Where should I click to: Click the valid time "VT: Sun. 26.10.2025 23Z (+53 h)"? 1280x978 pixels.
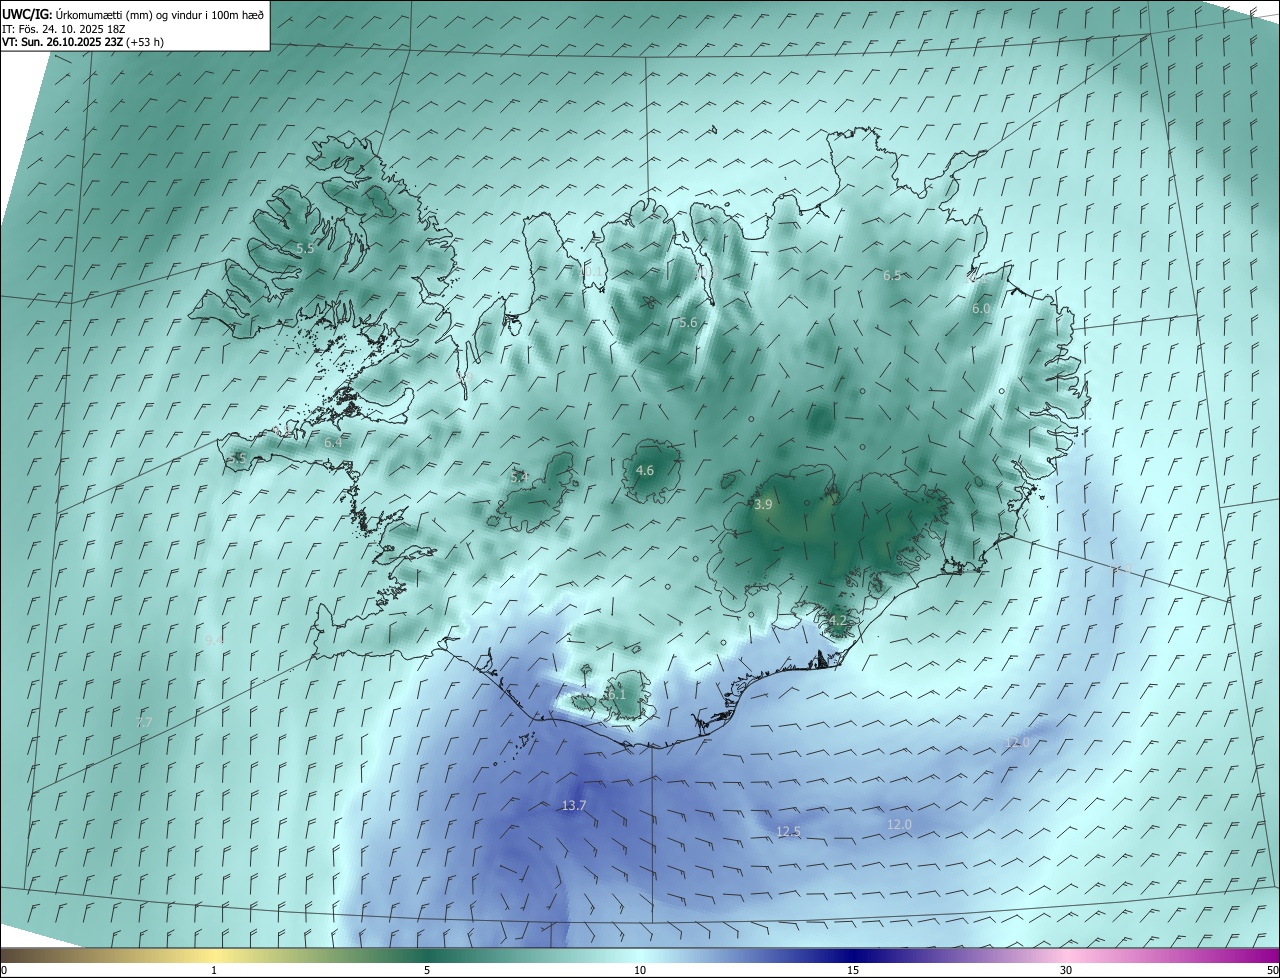[83, 43]
